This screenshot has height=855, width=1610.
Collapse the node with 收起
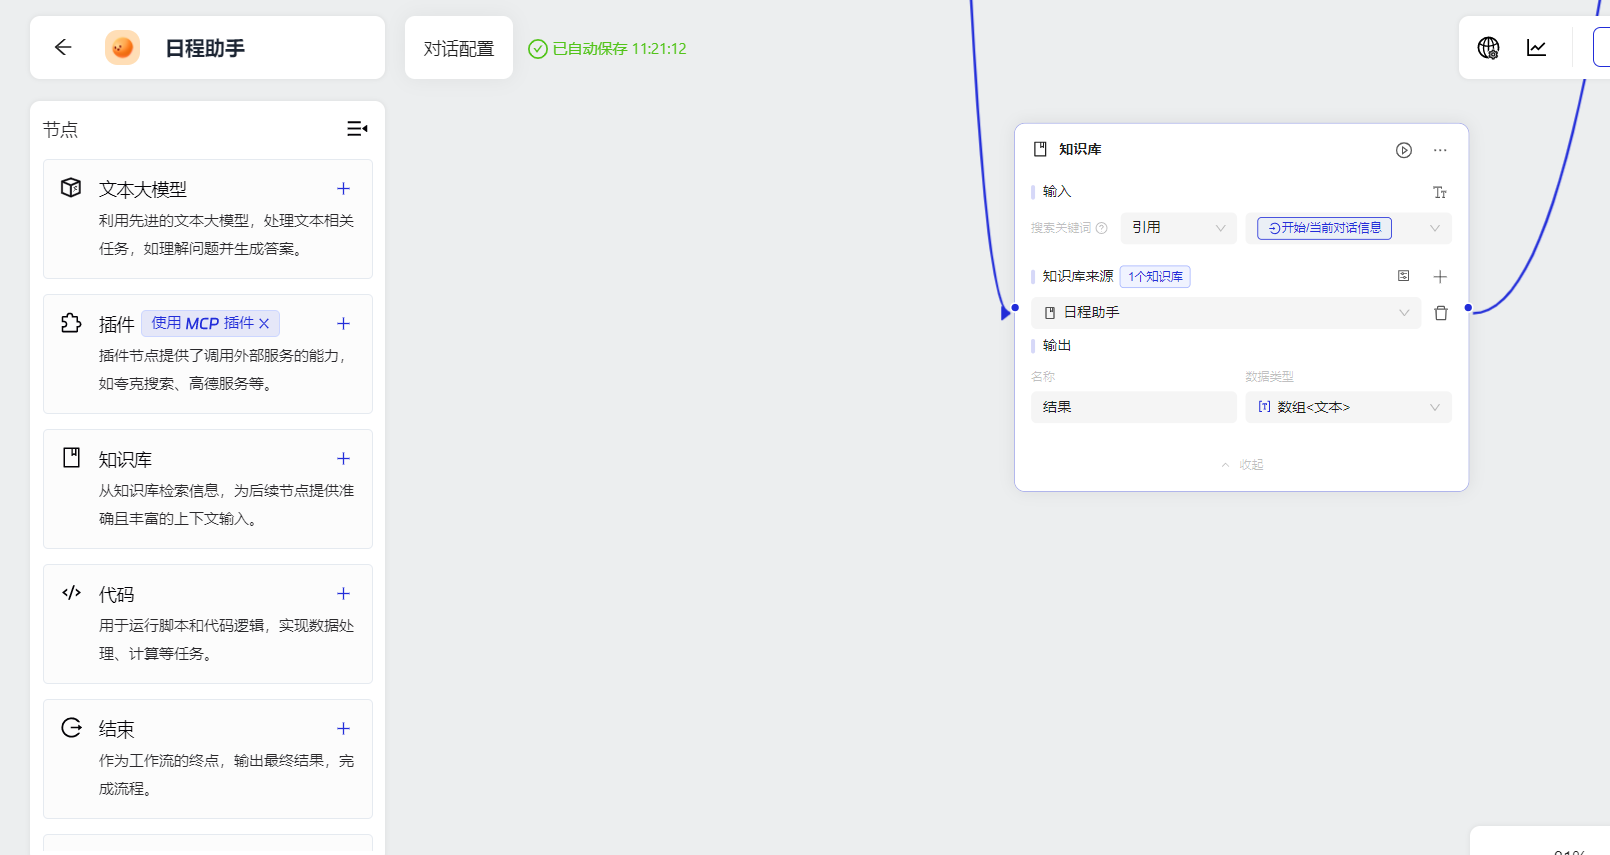1242,465
